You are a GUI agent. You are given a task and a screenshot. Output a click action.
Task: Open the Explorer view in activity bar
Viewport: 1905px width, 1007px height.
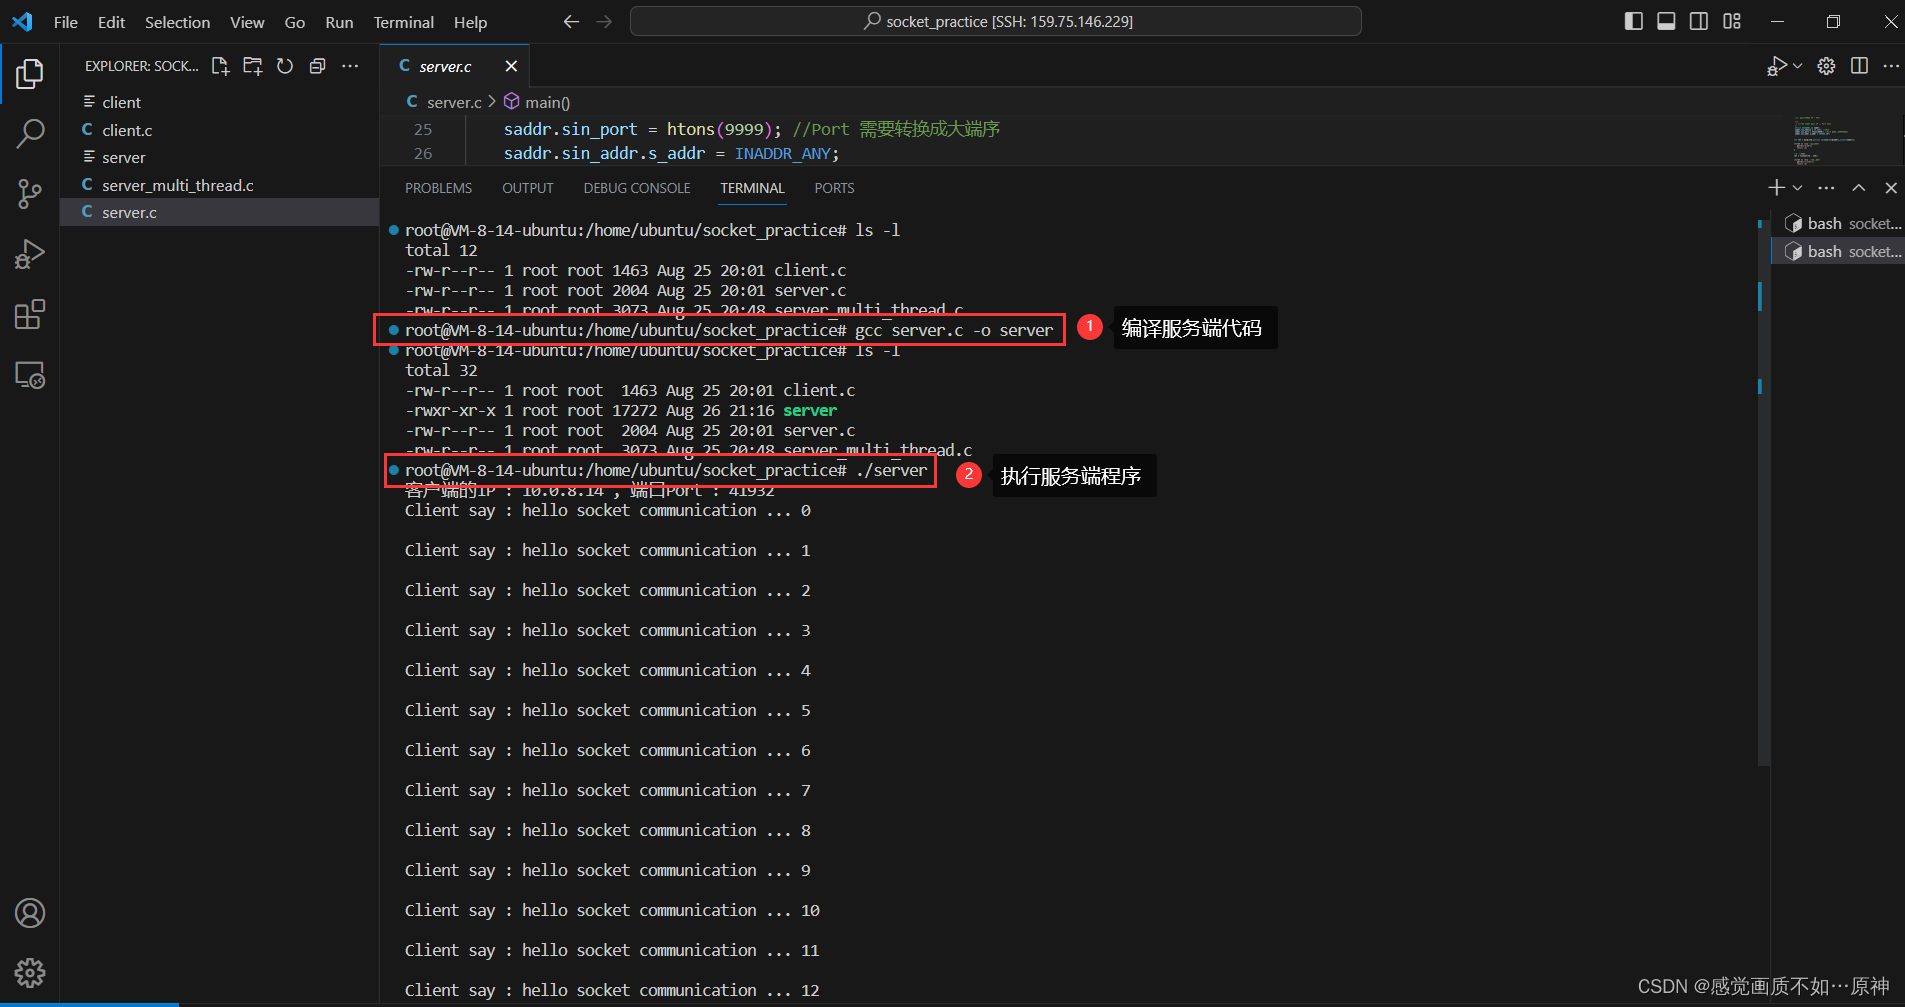pos(30,73)
